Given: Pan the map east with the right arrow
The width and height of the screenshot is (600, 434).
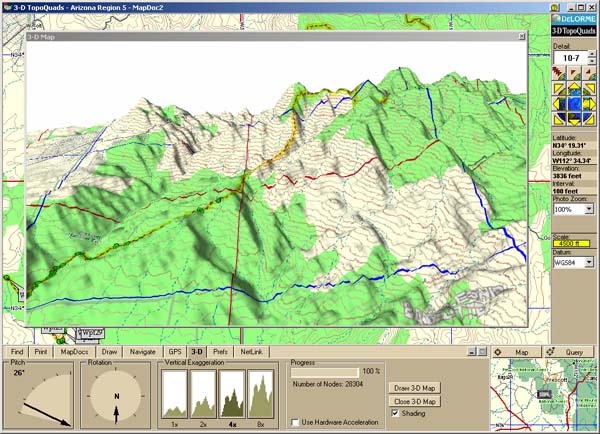Looking at the screenshot, I should (589, 104).
